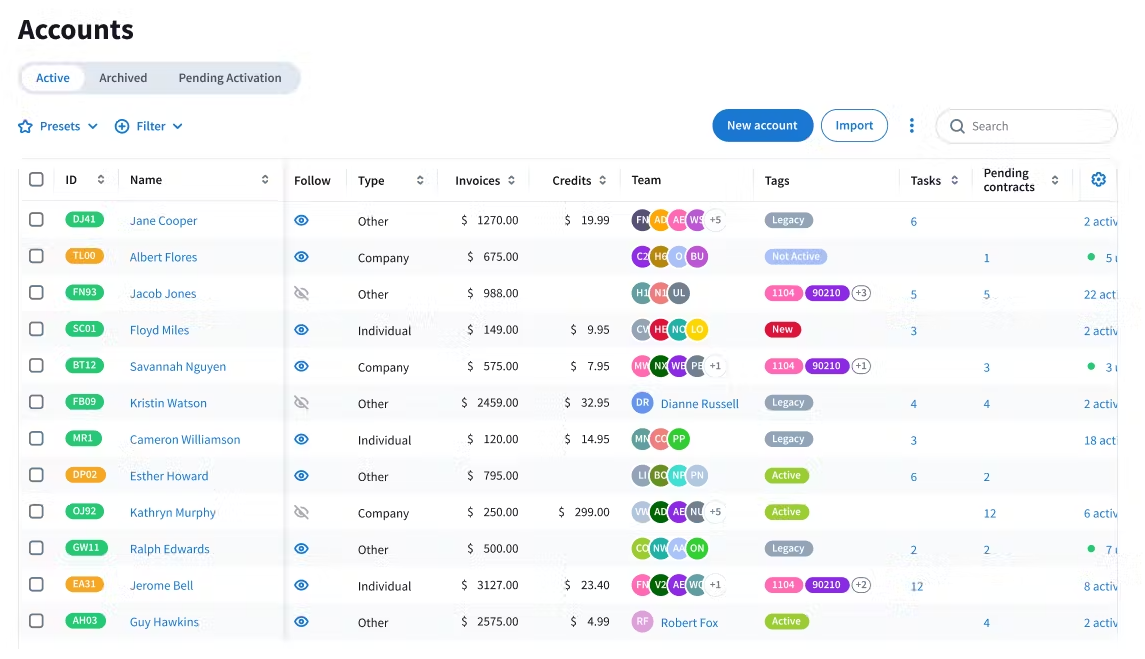Image resolution: width=1145 pixels, height=659 pixels.
Task: Switch to the Active tab
Action: tap(53, 78)
